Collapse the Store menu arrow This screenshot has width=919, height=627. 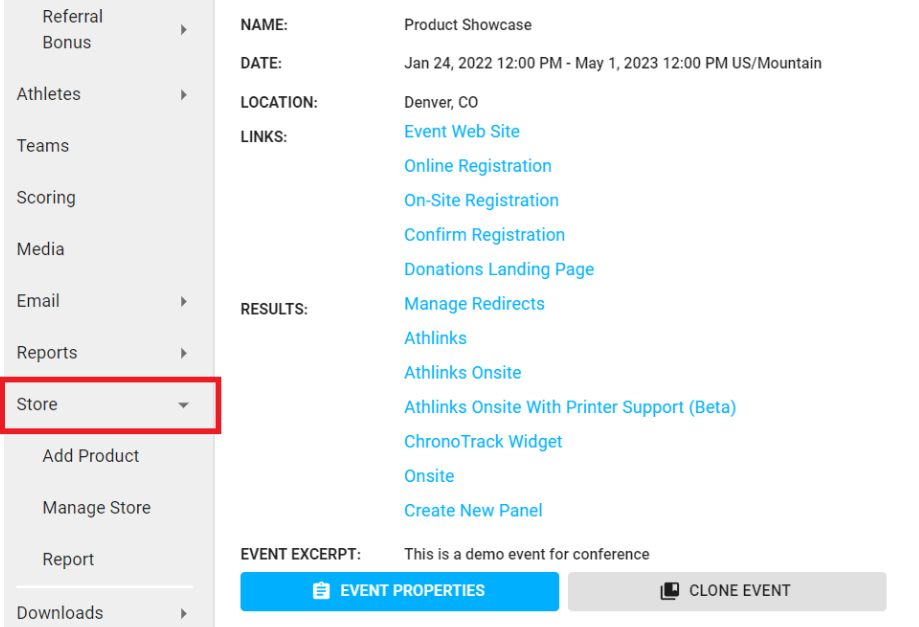click(x=183, y=405)
